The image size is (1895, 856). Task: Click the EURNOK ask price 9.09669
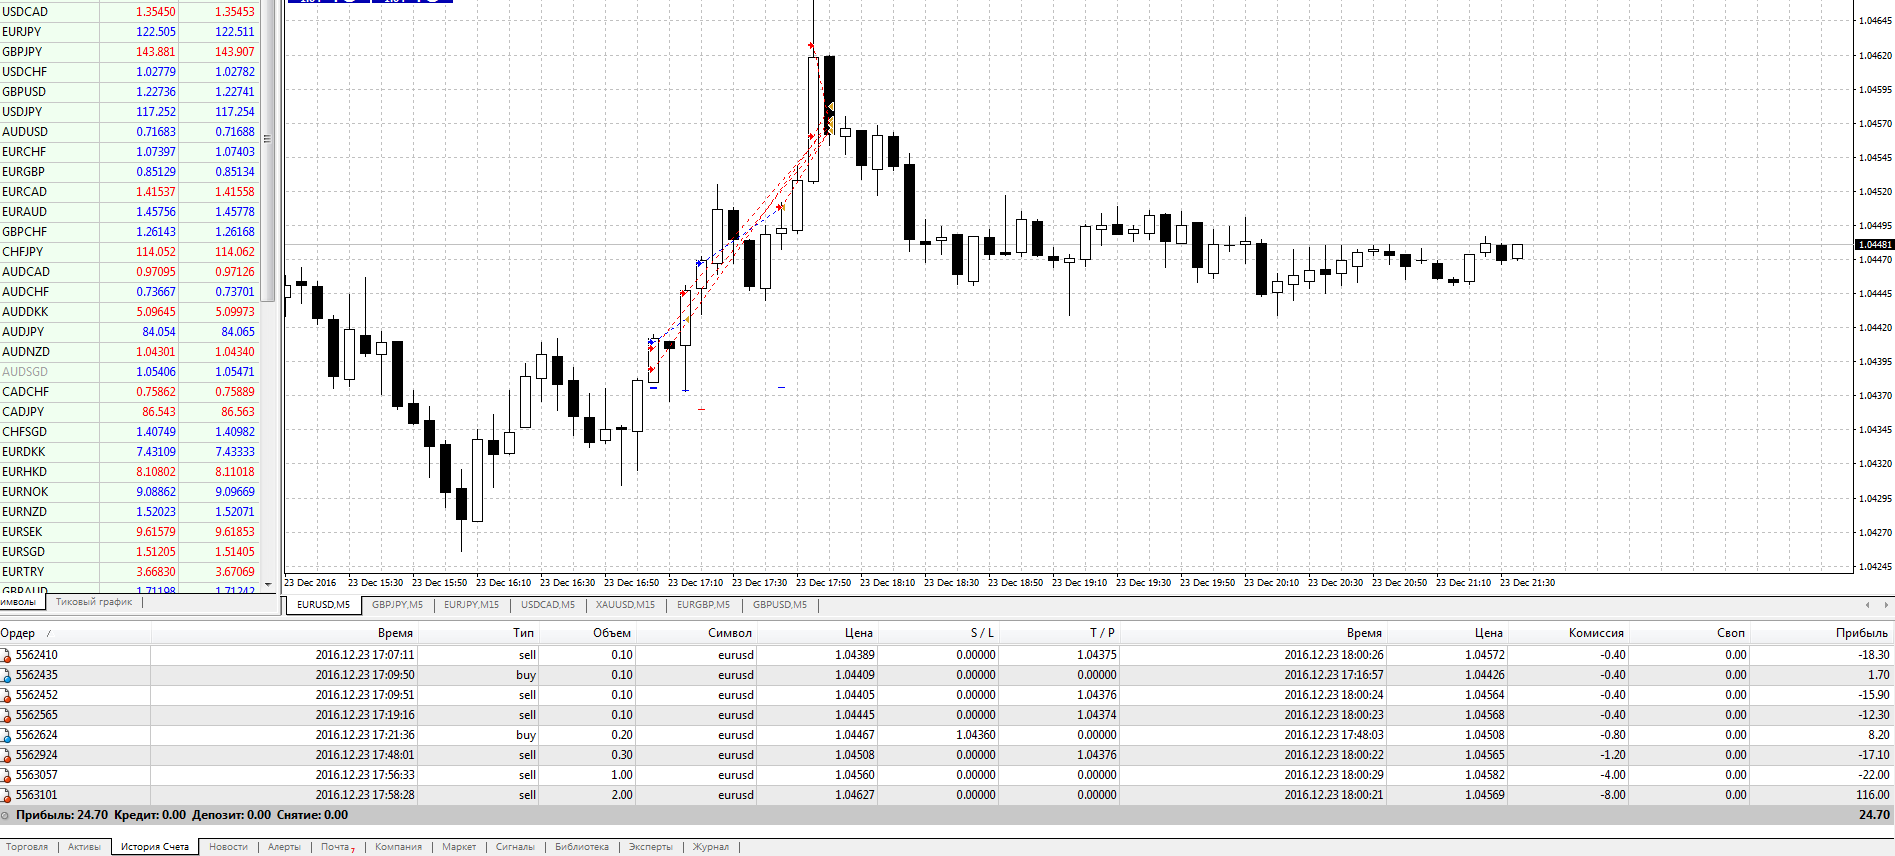pos(235,492)
